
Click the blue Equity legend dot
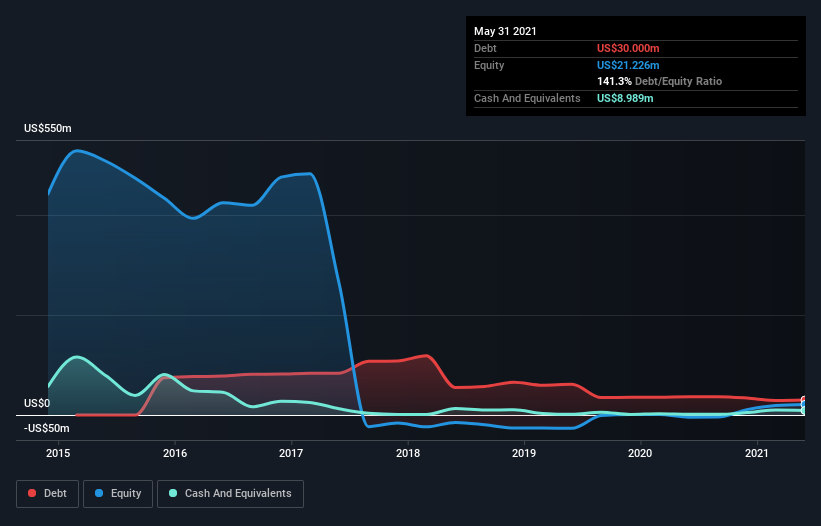pyautogui.click(x=99, y=493)
